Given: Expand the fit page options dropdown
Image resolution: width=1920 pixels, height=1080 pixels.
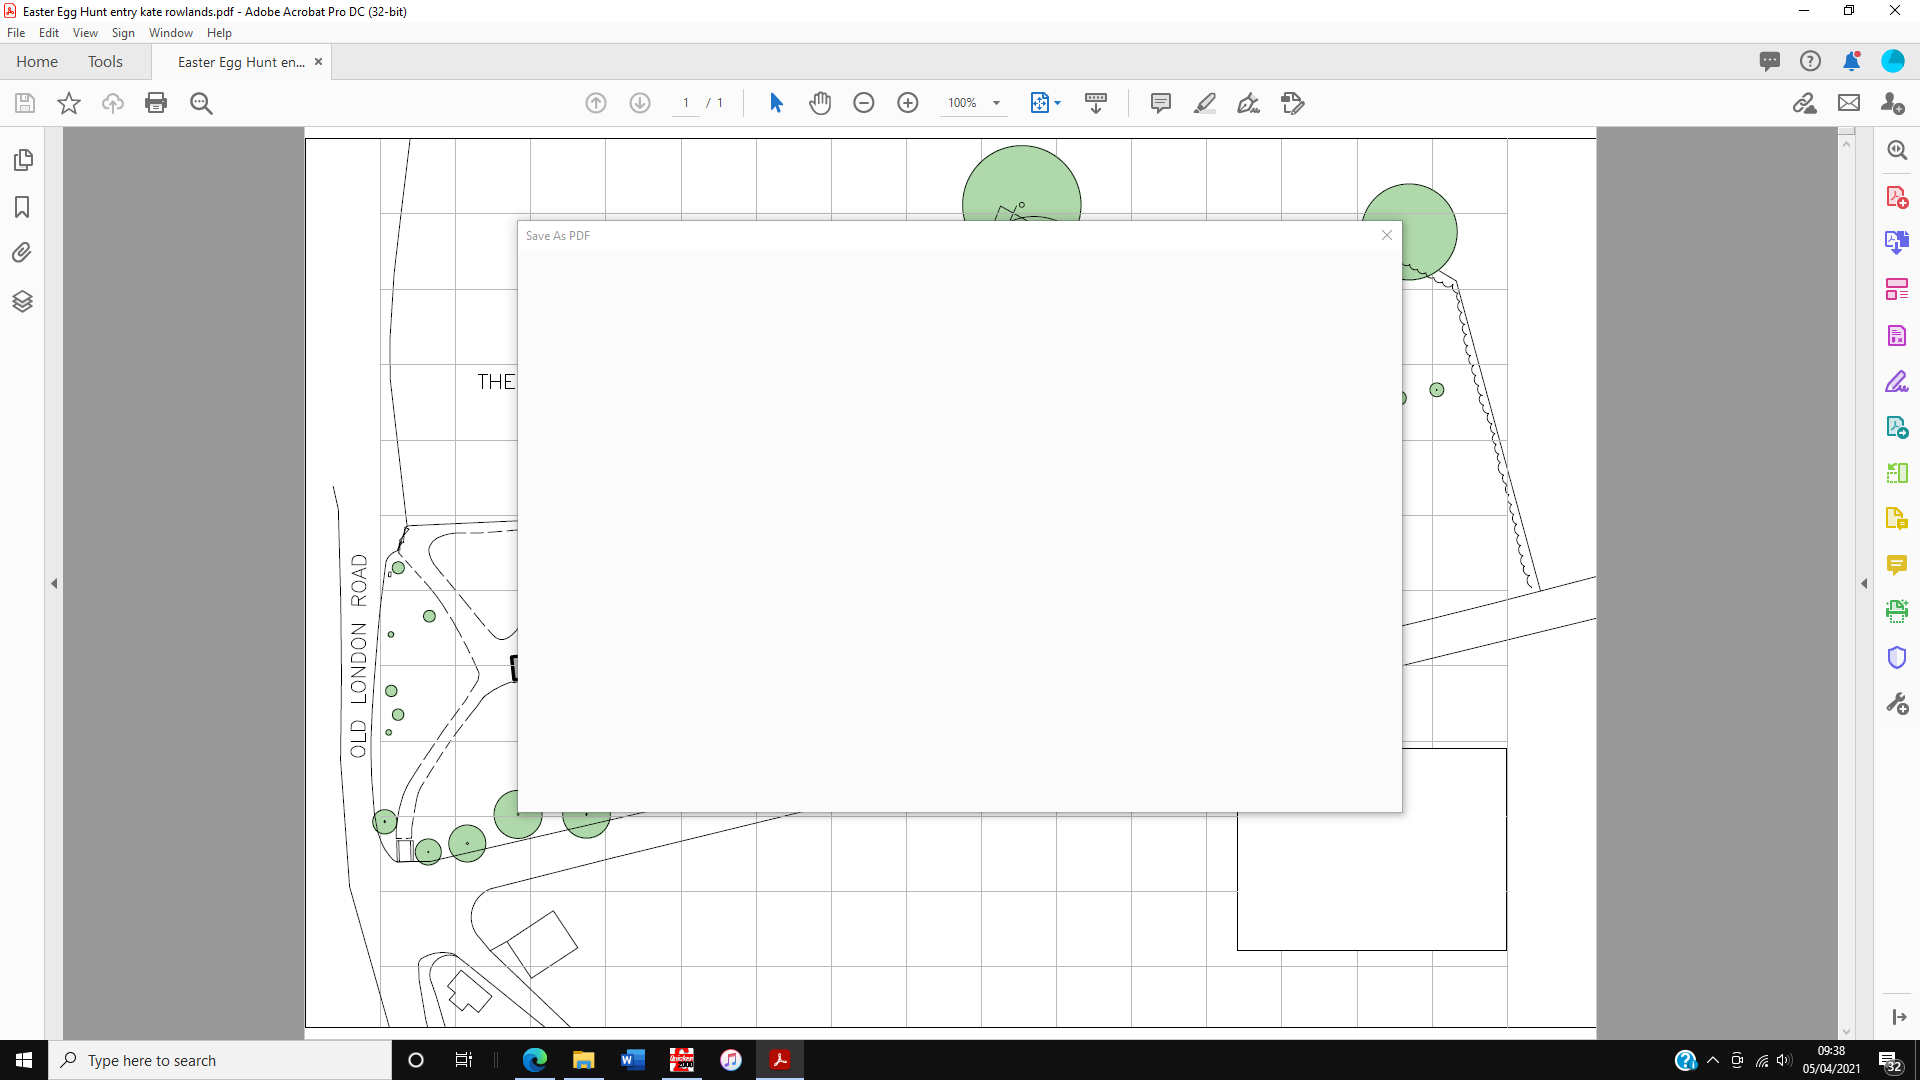Looking at the screenshot, I should (x=1057, y=103).
